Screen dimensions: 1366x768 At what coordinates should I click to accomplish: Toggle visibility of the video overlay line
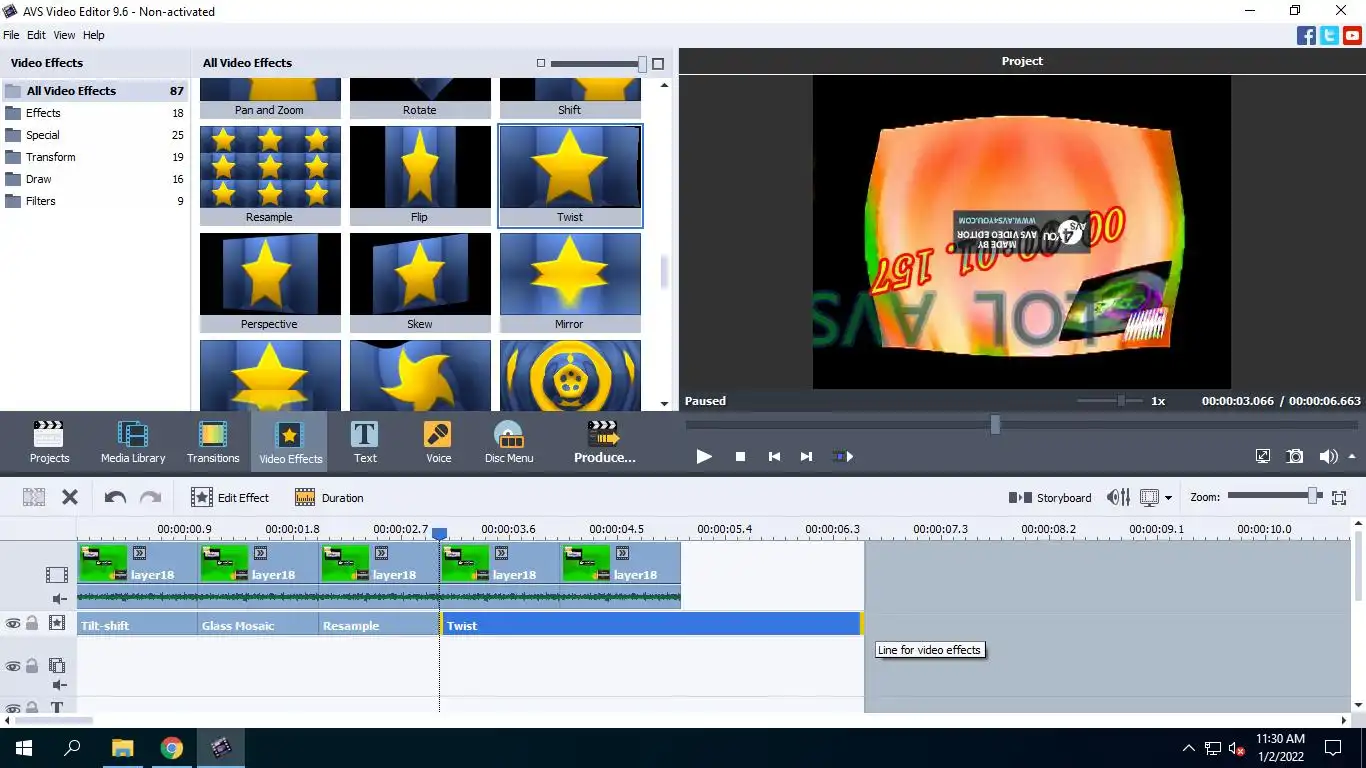tap(13, 666)
